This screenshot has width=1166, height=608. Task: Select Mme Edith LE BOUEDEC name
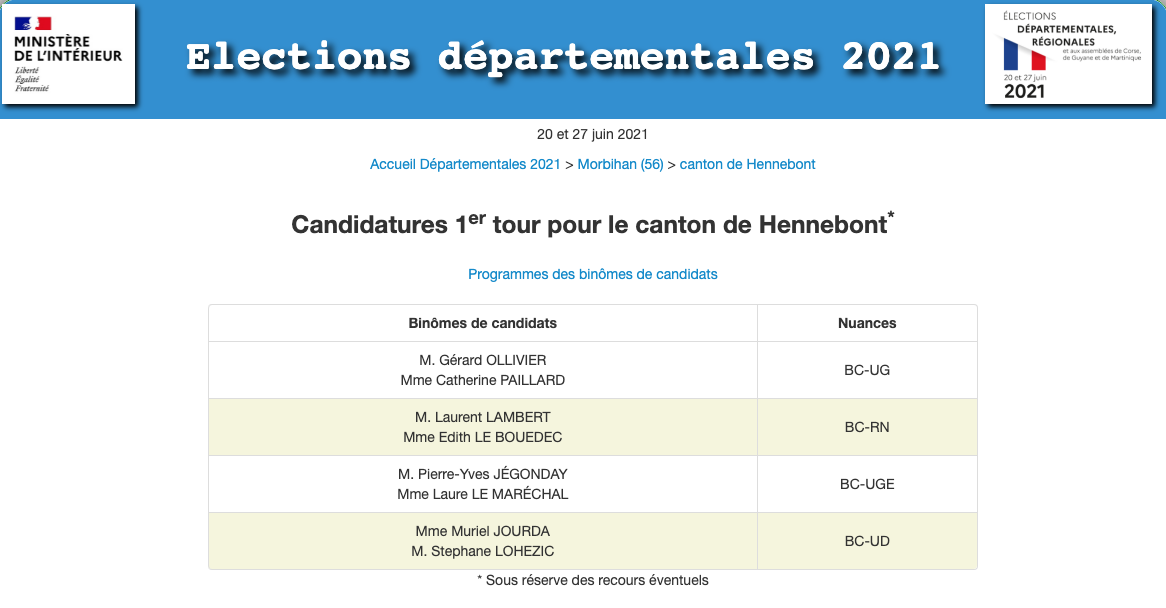point(483,437)
